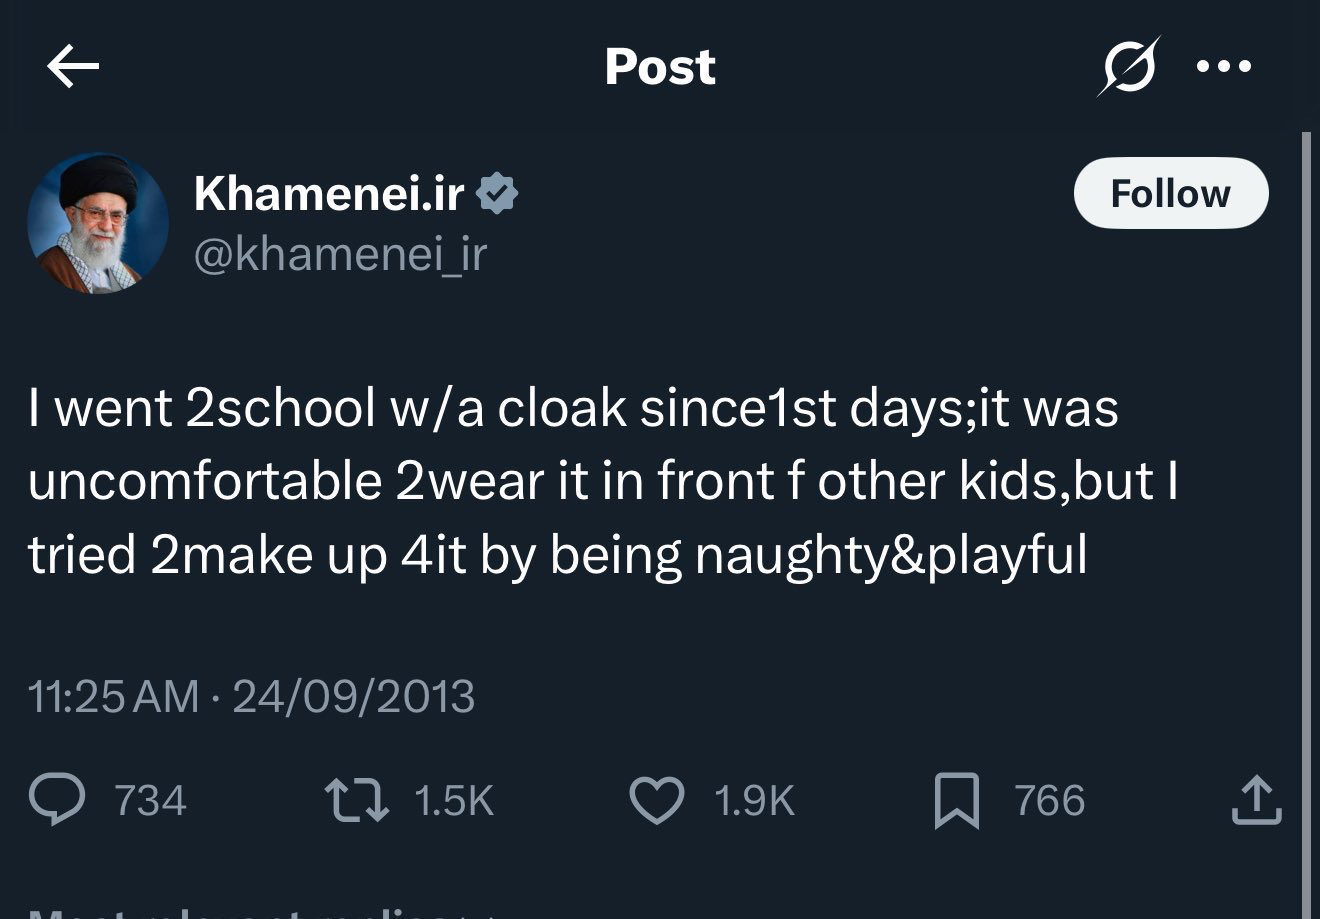This screenshot has height=919, width=1320.
Task: Click the 1.5K repost count
Action: click(x=453, y=801)
